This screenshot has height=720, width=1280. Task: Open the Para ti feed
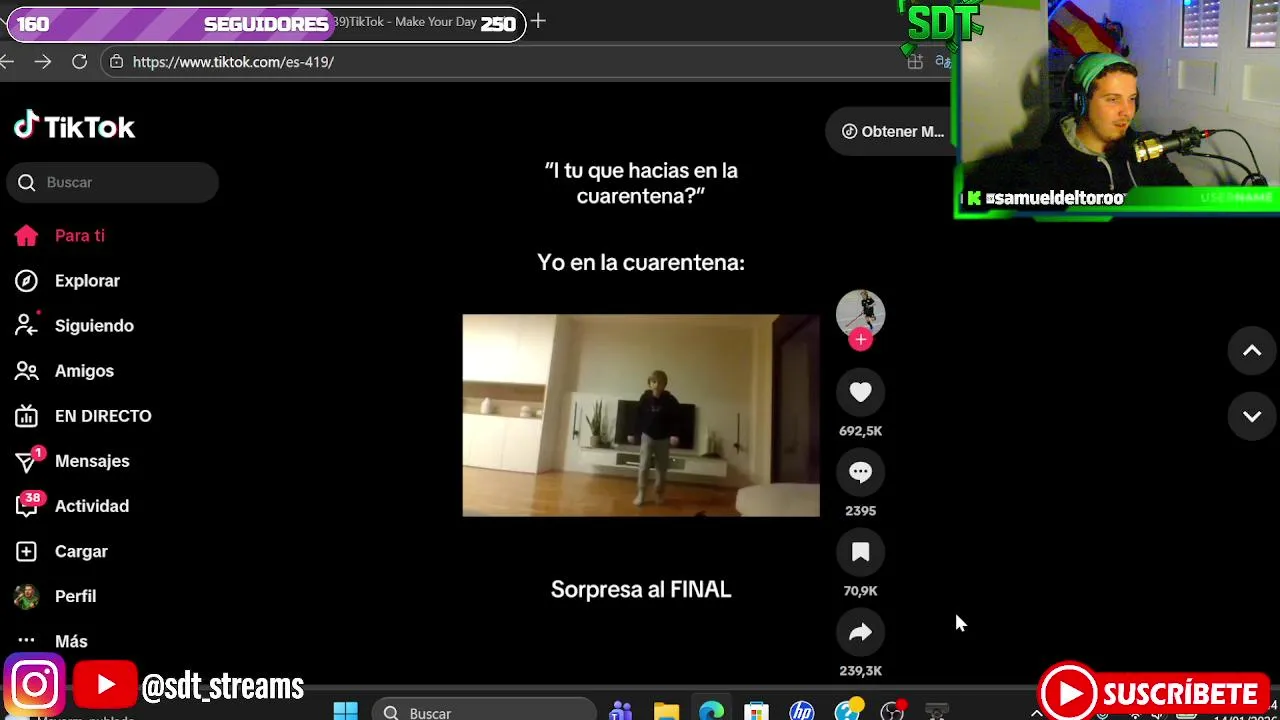point(60,236)
